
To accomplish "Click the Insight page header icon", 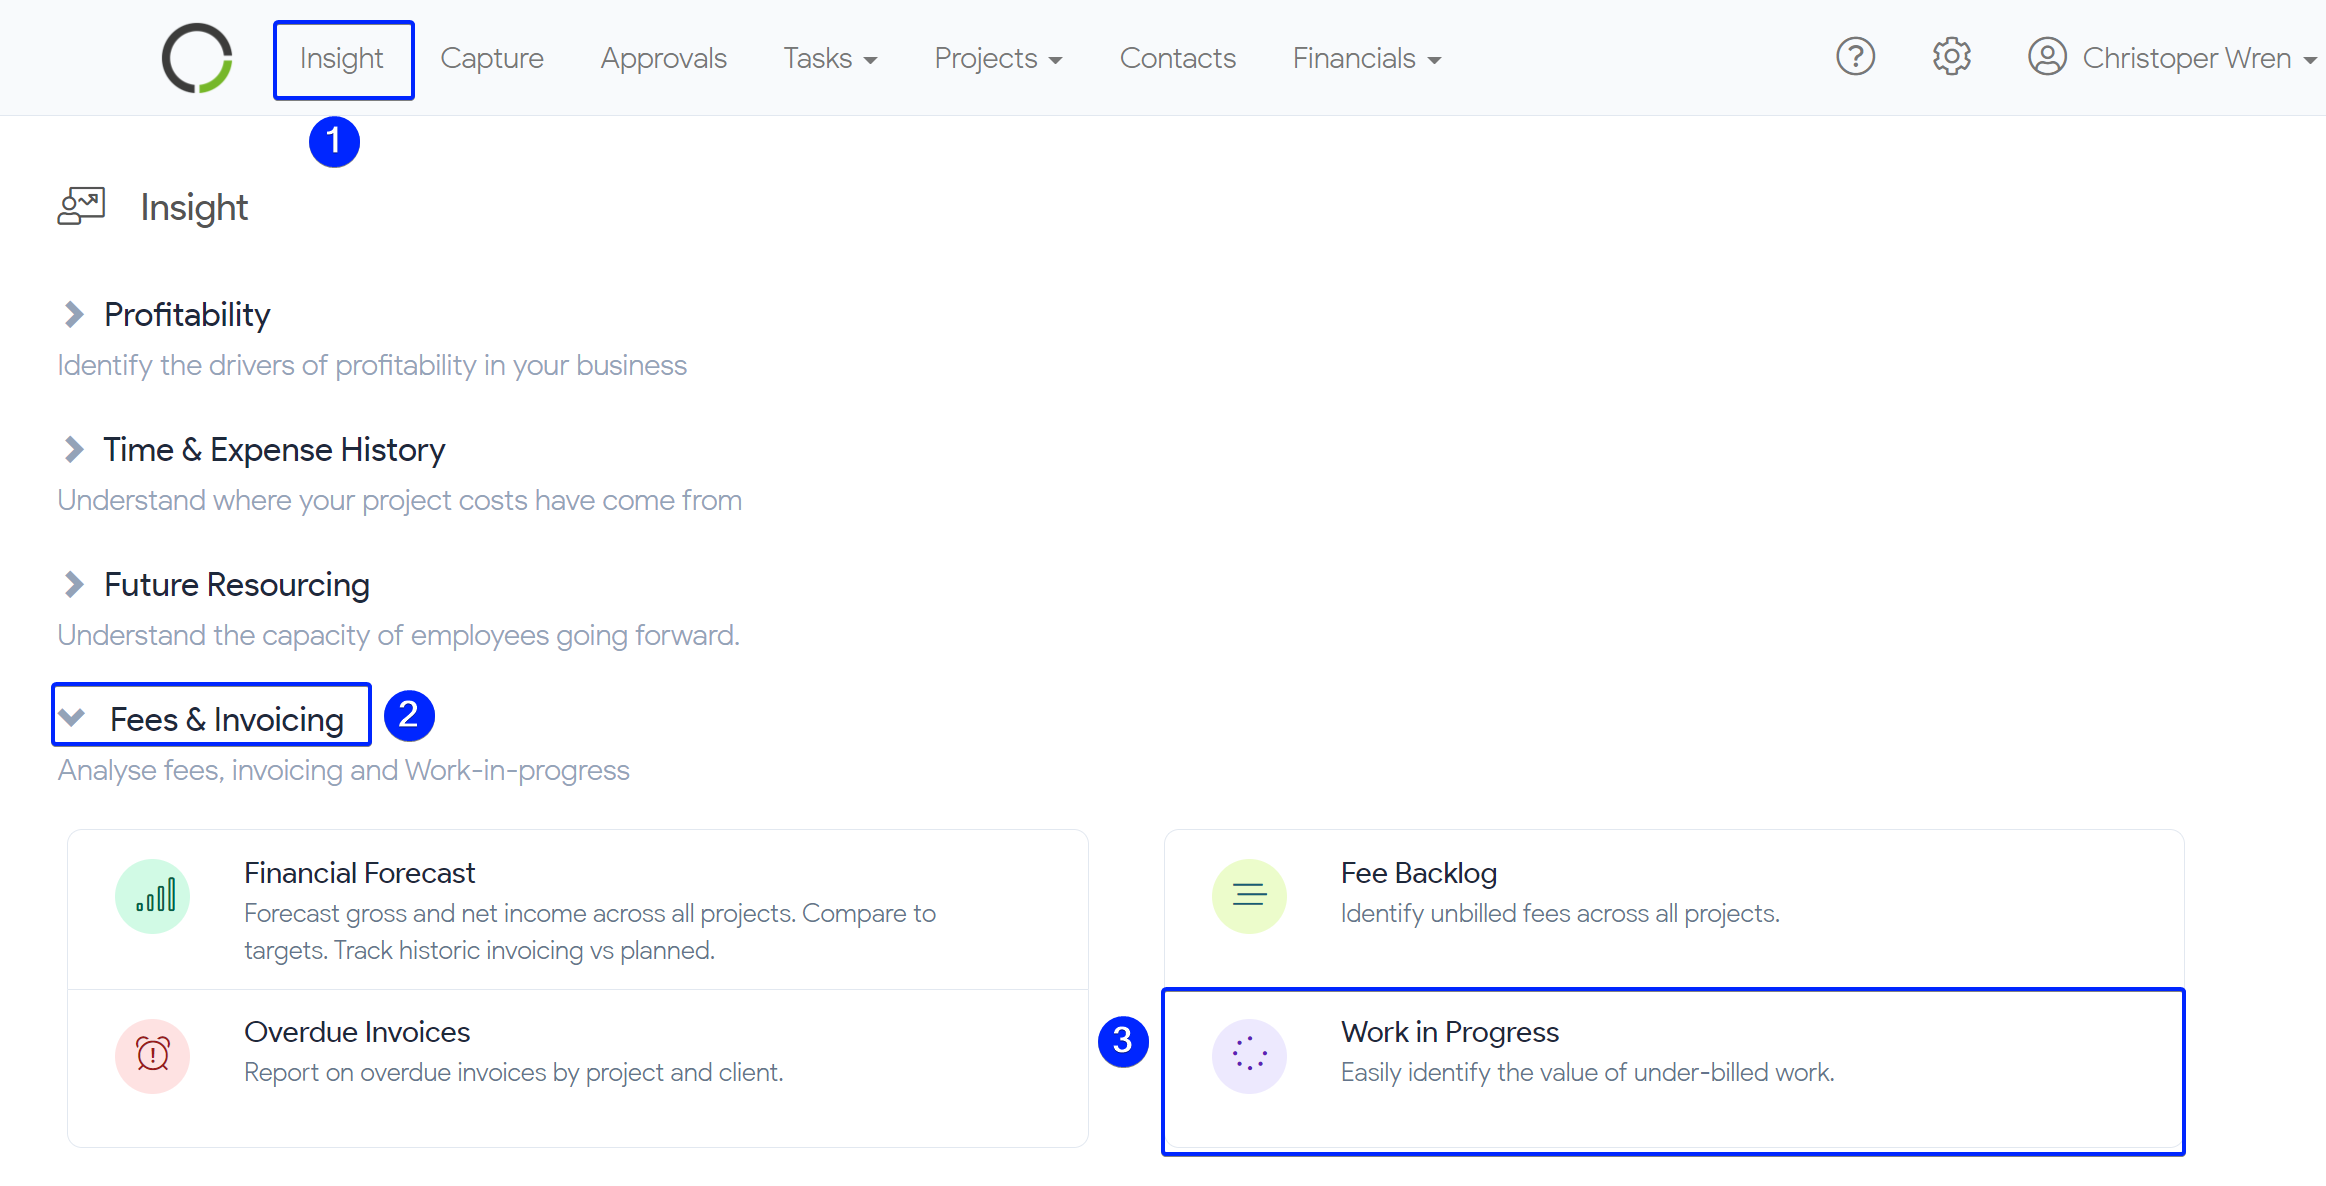I will click(x=82, y=207).
